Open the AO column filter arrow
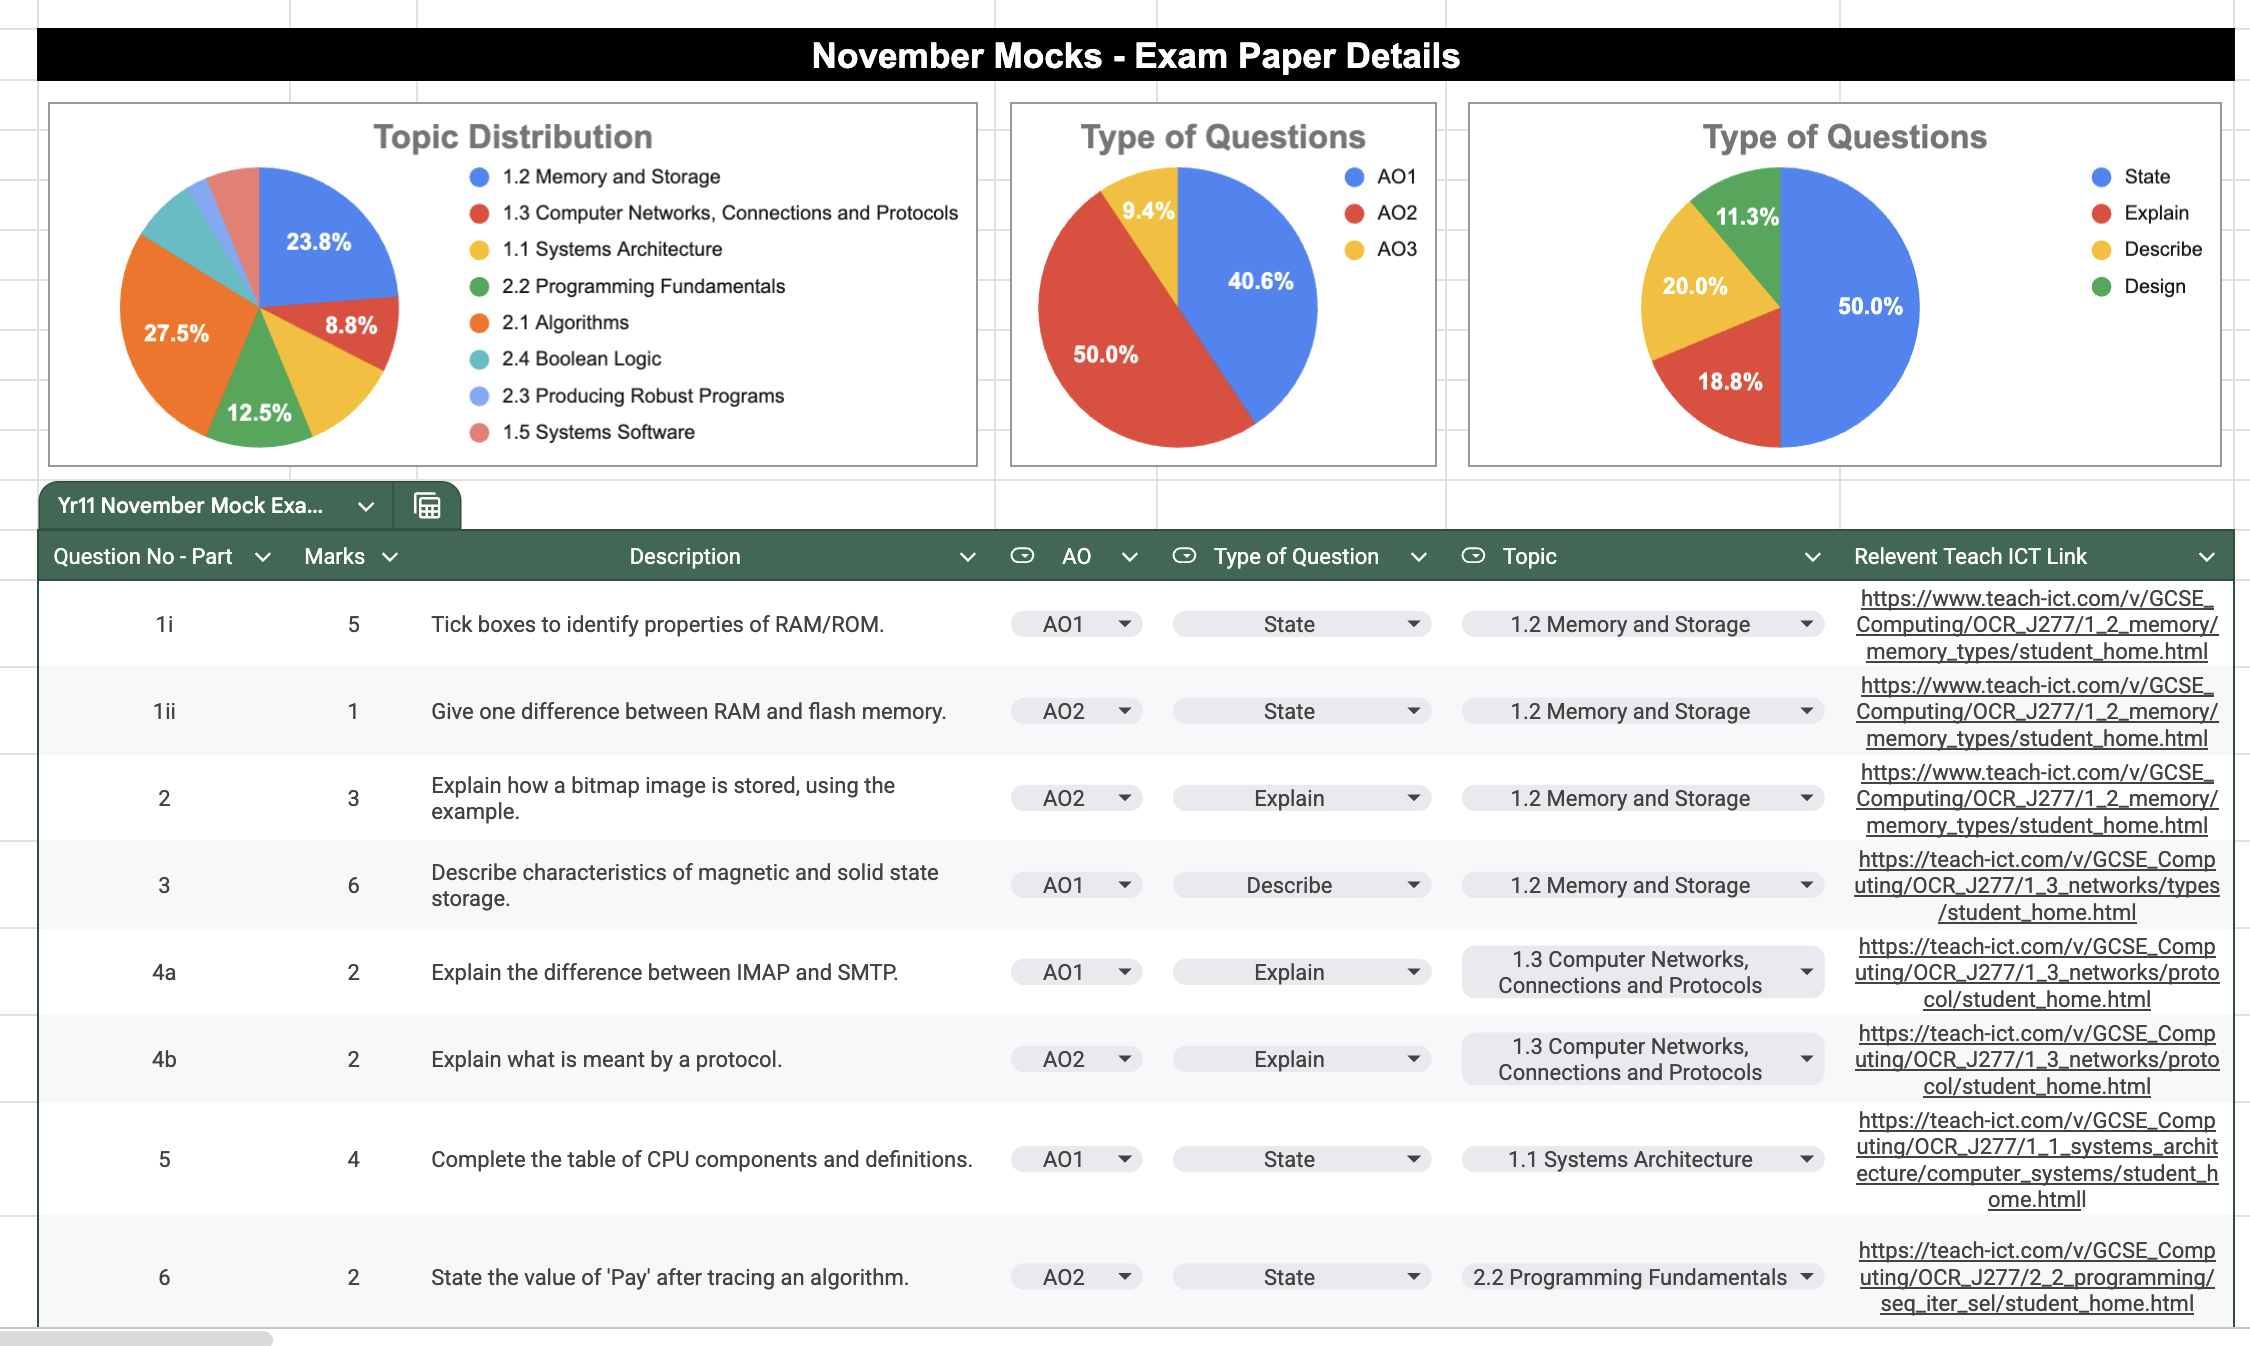Image resolution: width=2250 pixels, height=1346 pixels. point(1129,557)
